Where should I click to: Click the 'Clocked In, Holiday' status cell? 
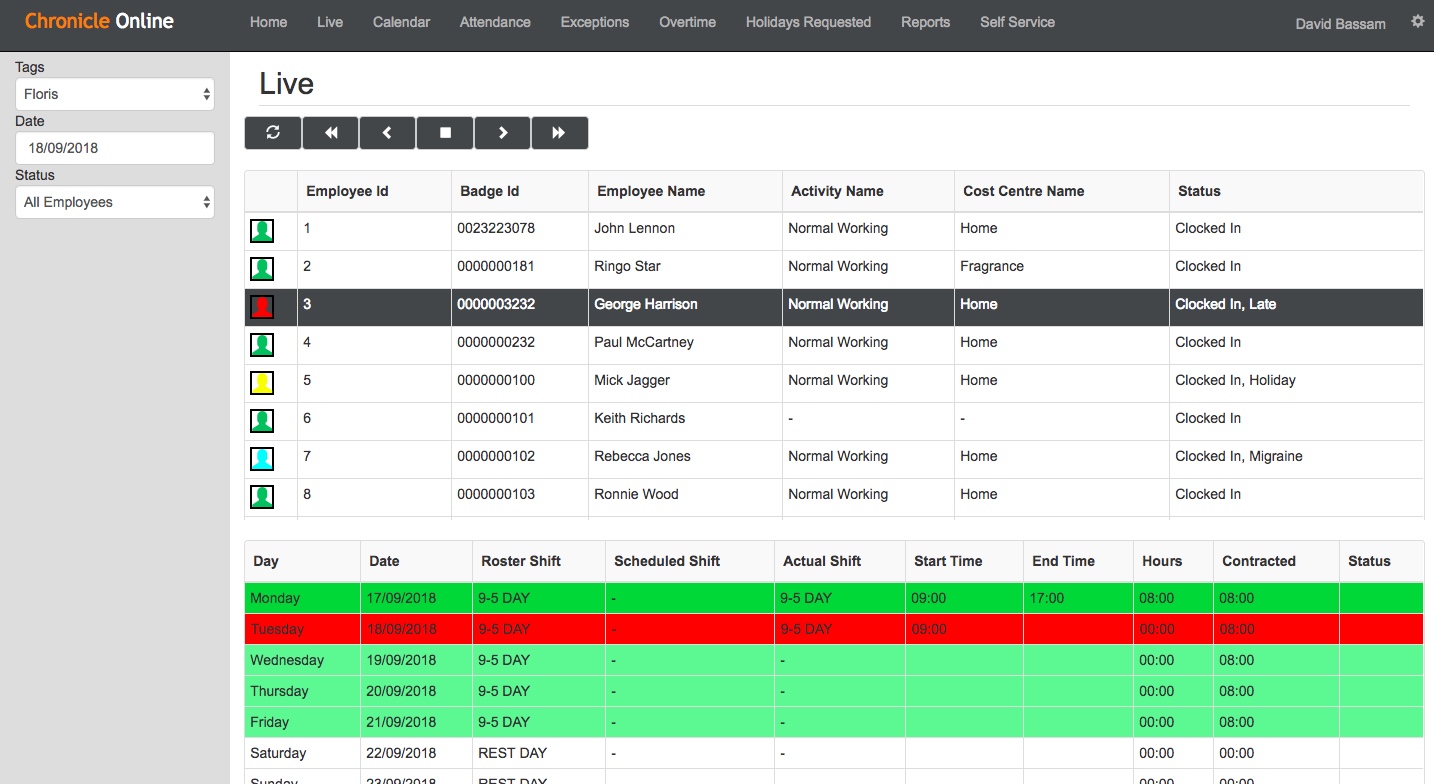coord(1297,381)
